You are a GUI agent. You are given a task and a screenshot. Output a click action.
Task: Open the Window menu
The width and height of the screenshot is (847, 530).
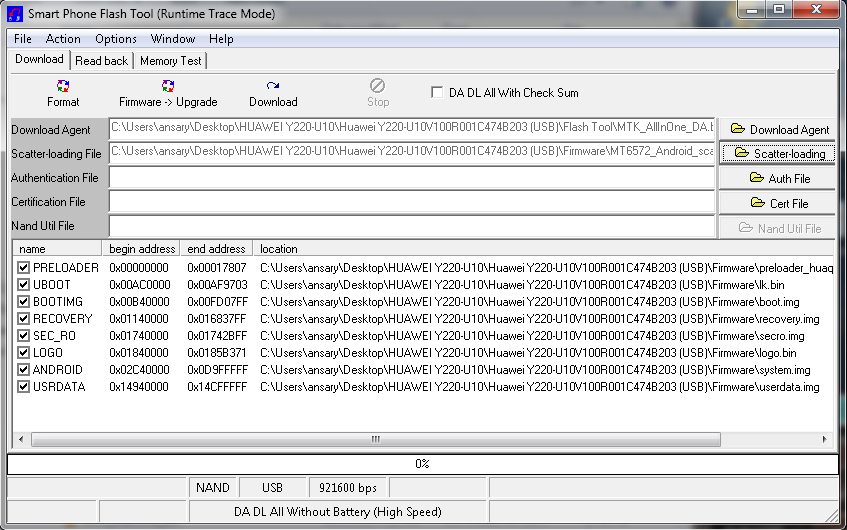[173, 39]
